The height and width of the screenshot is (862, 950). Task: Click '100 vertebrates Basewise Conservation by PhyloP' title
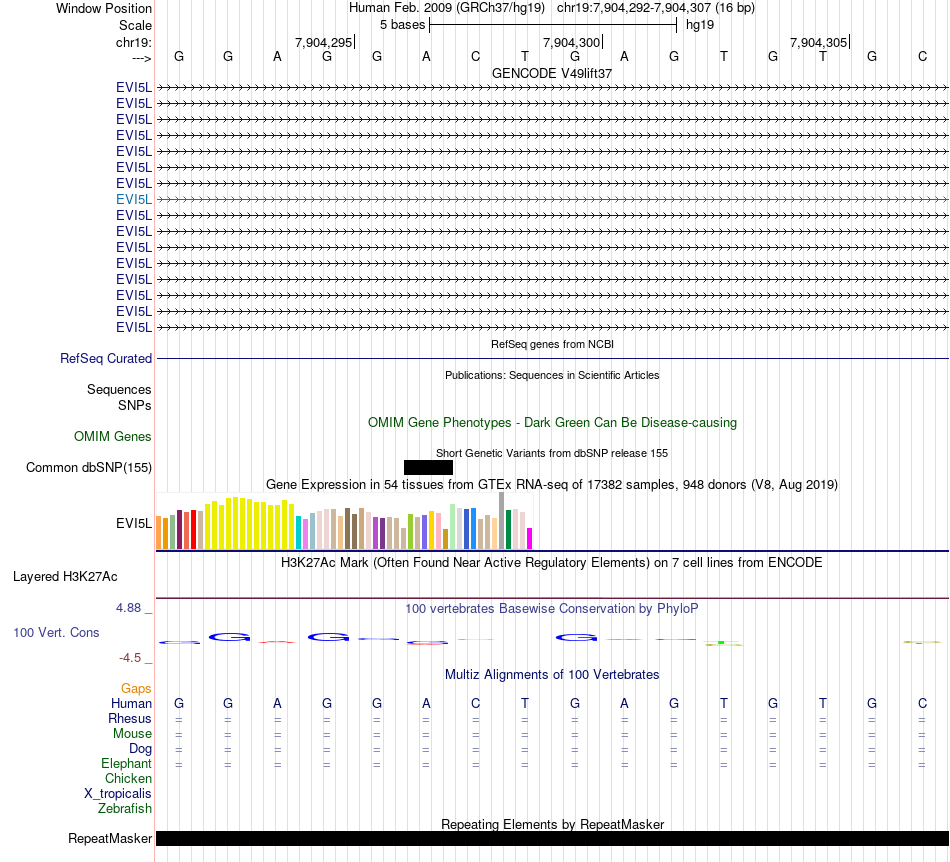(552, 608)
